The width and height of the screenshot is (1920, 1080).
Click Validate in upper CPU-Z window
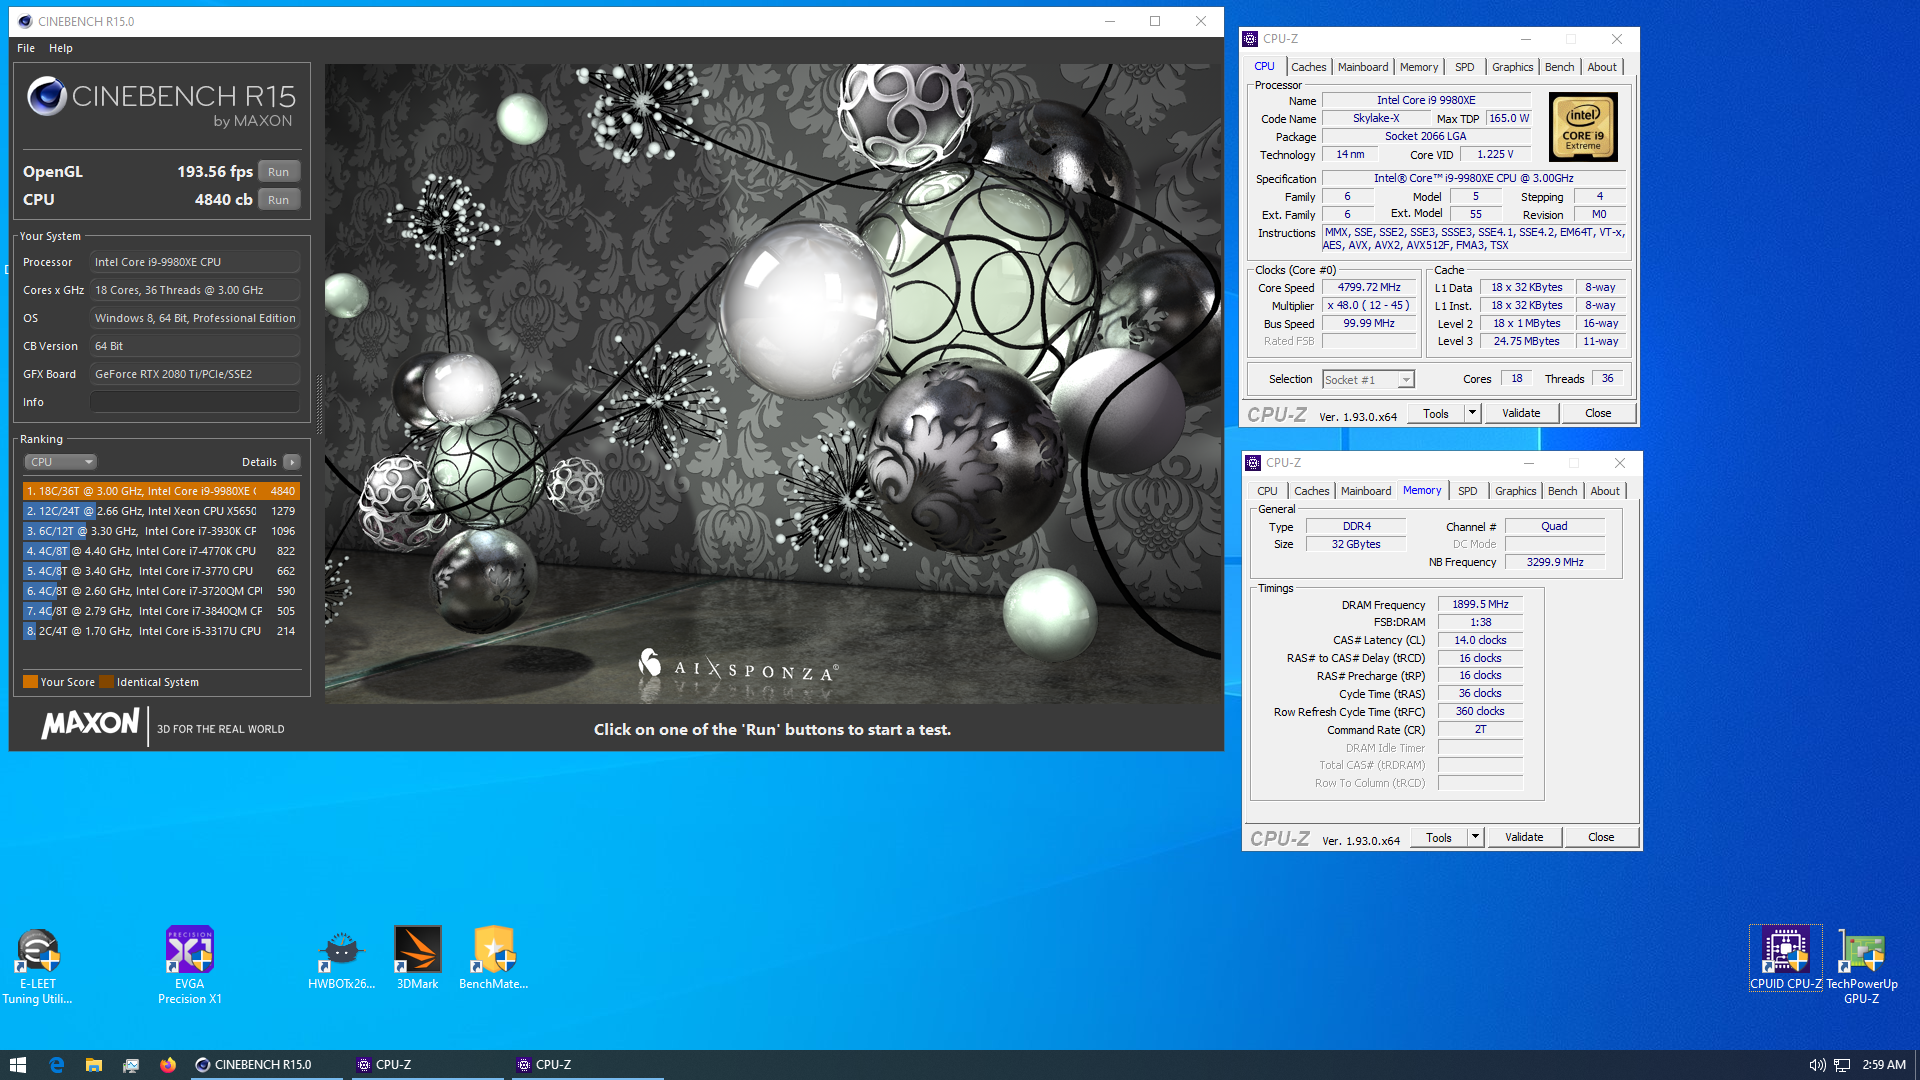[1521, 413]
